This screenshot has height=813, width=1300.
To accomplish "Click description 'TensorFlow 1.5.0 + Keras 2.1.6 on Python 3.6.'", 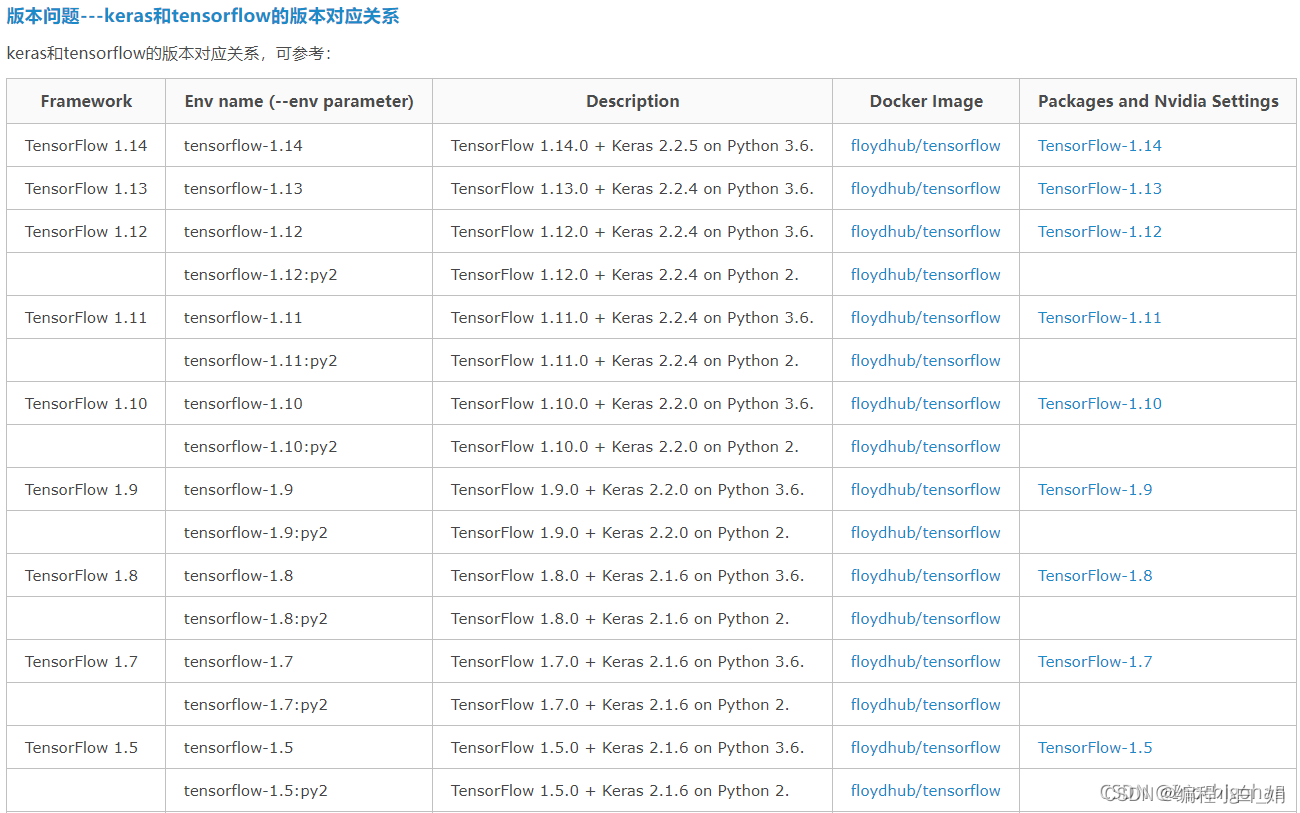I will tap(627, 748).
